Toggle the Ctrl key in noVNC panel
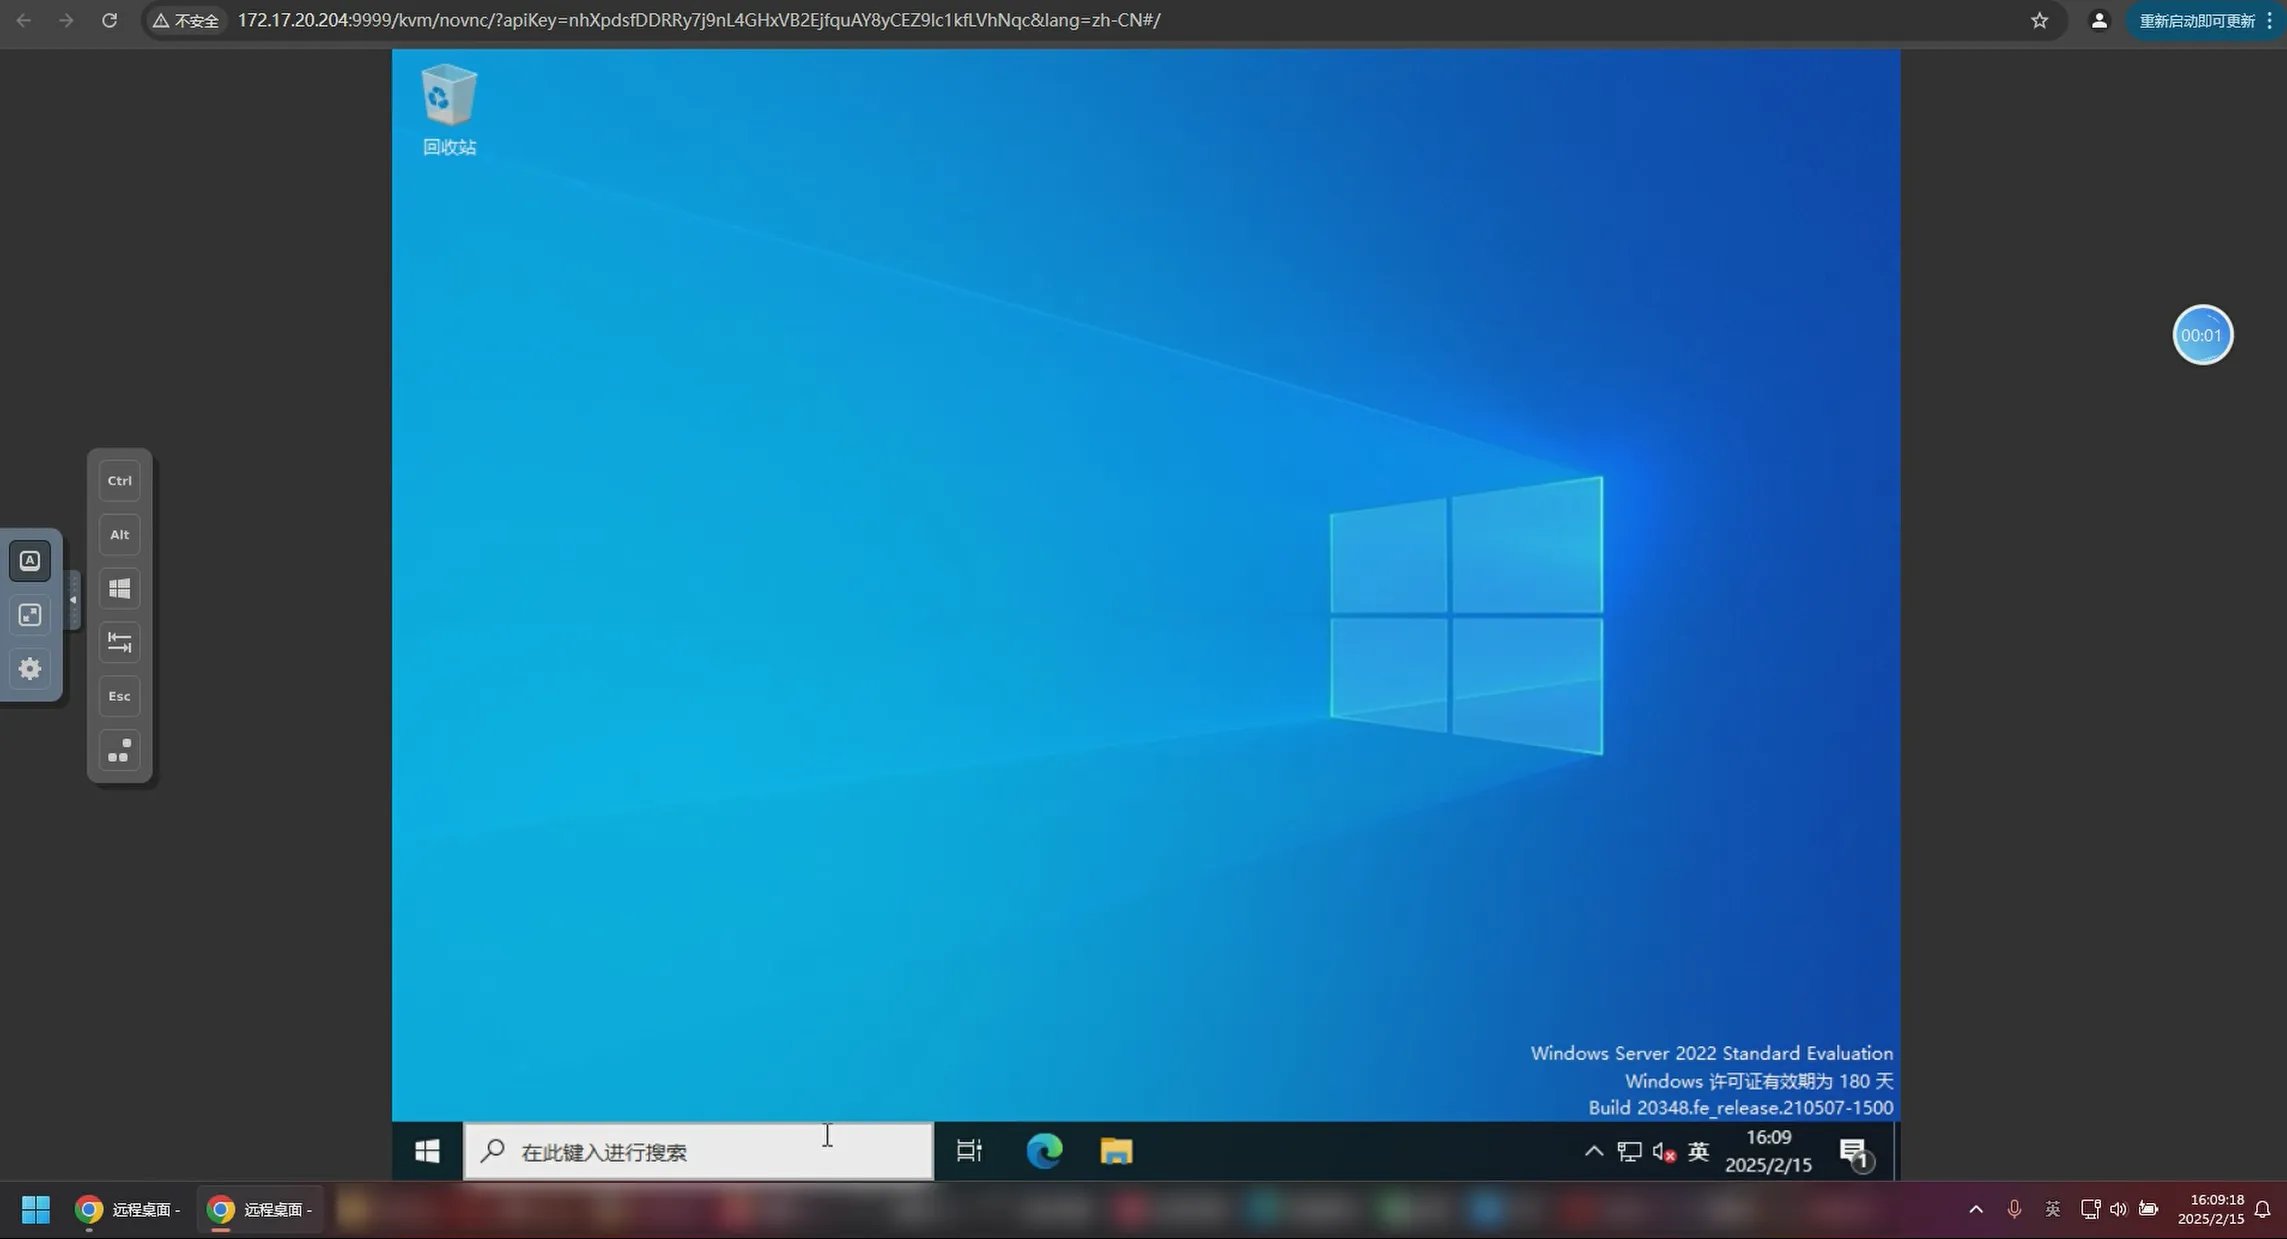 (119, 480)
